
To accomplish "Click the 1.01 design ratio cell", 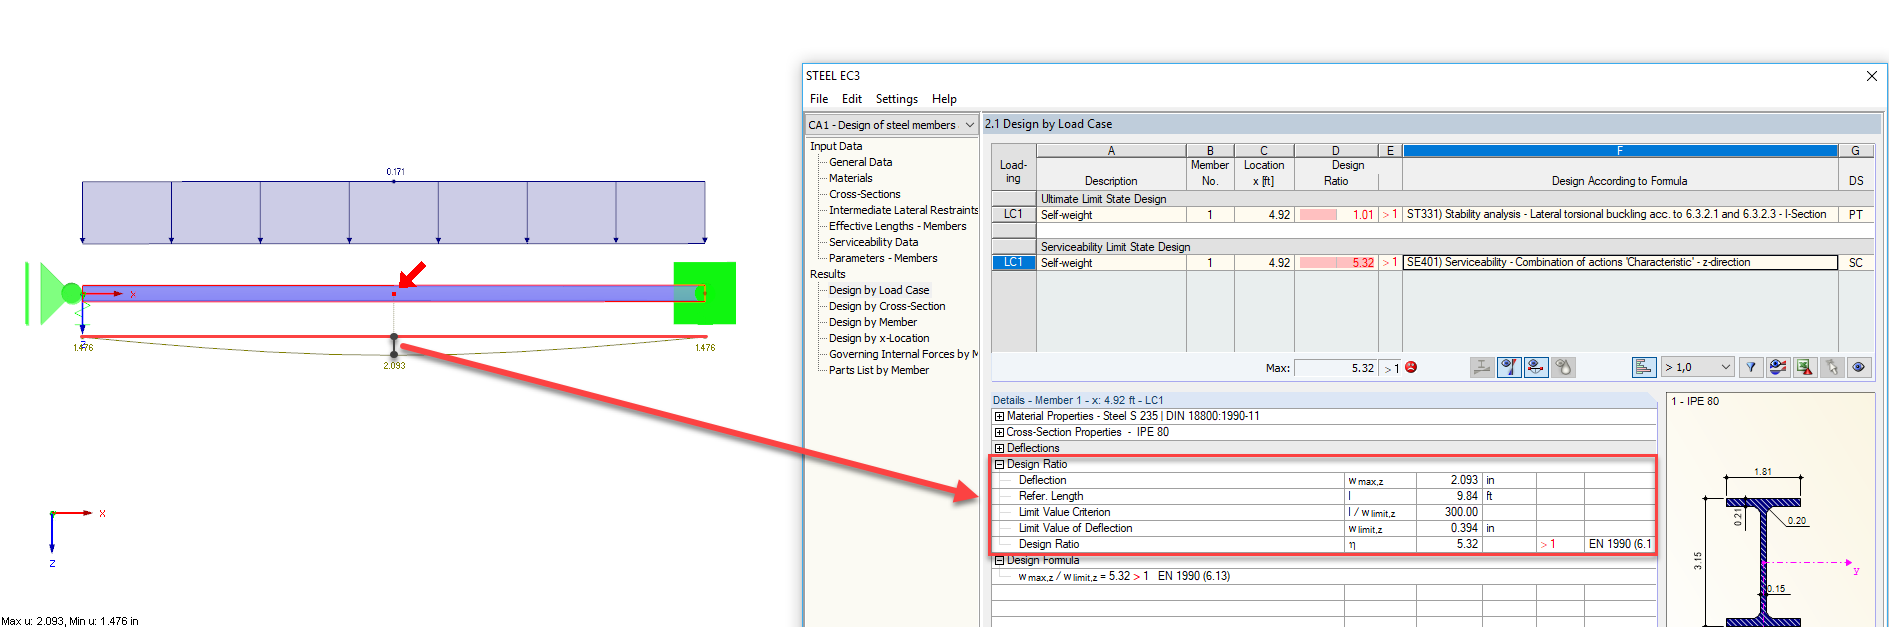I will (1336, 215).
